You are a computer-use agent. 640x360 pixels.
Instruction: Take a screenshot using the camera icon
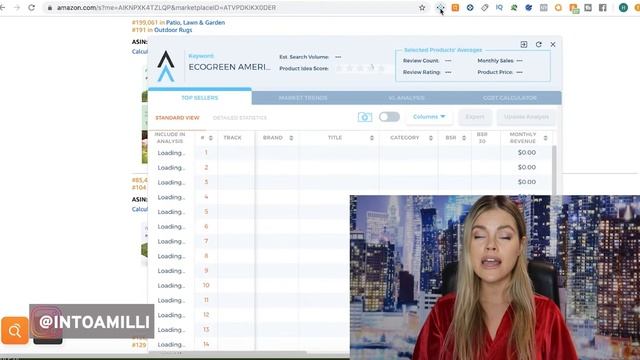click(x=365, y=117)
